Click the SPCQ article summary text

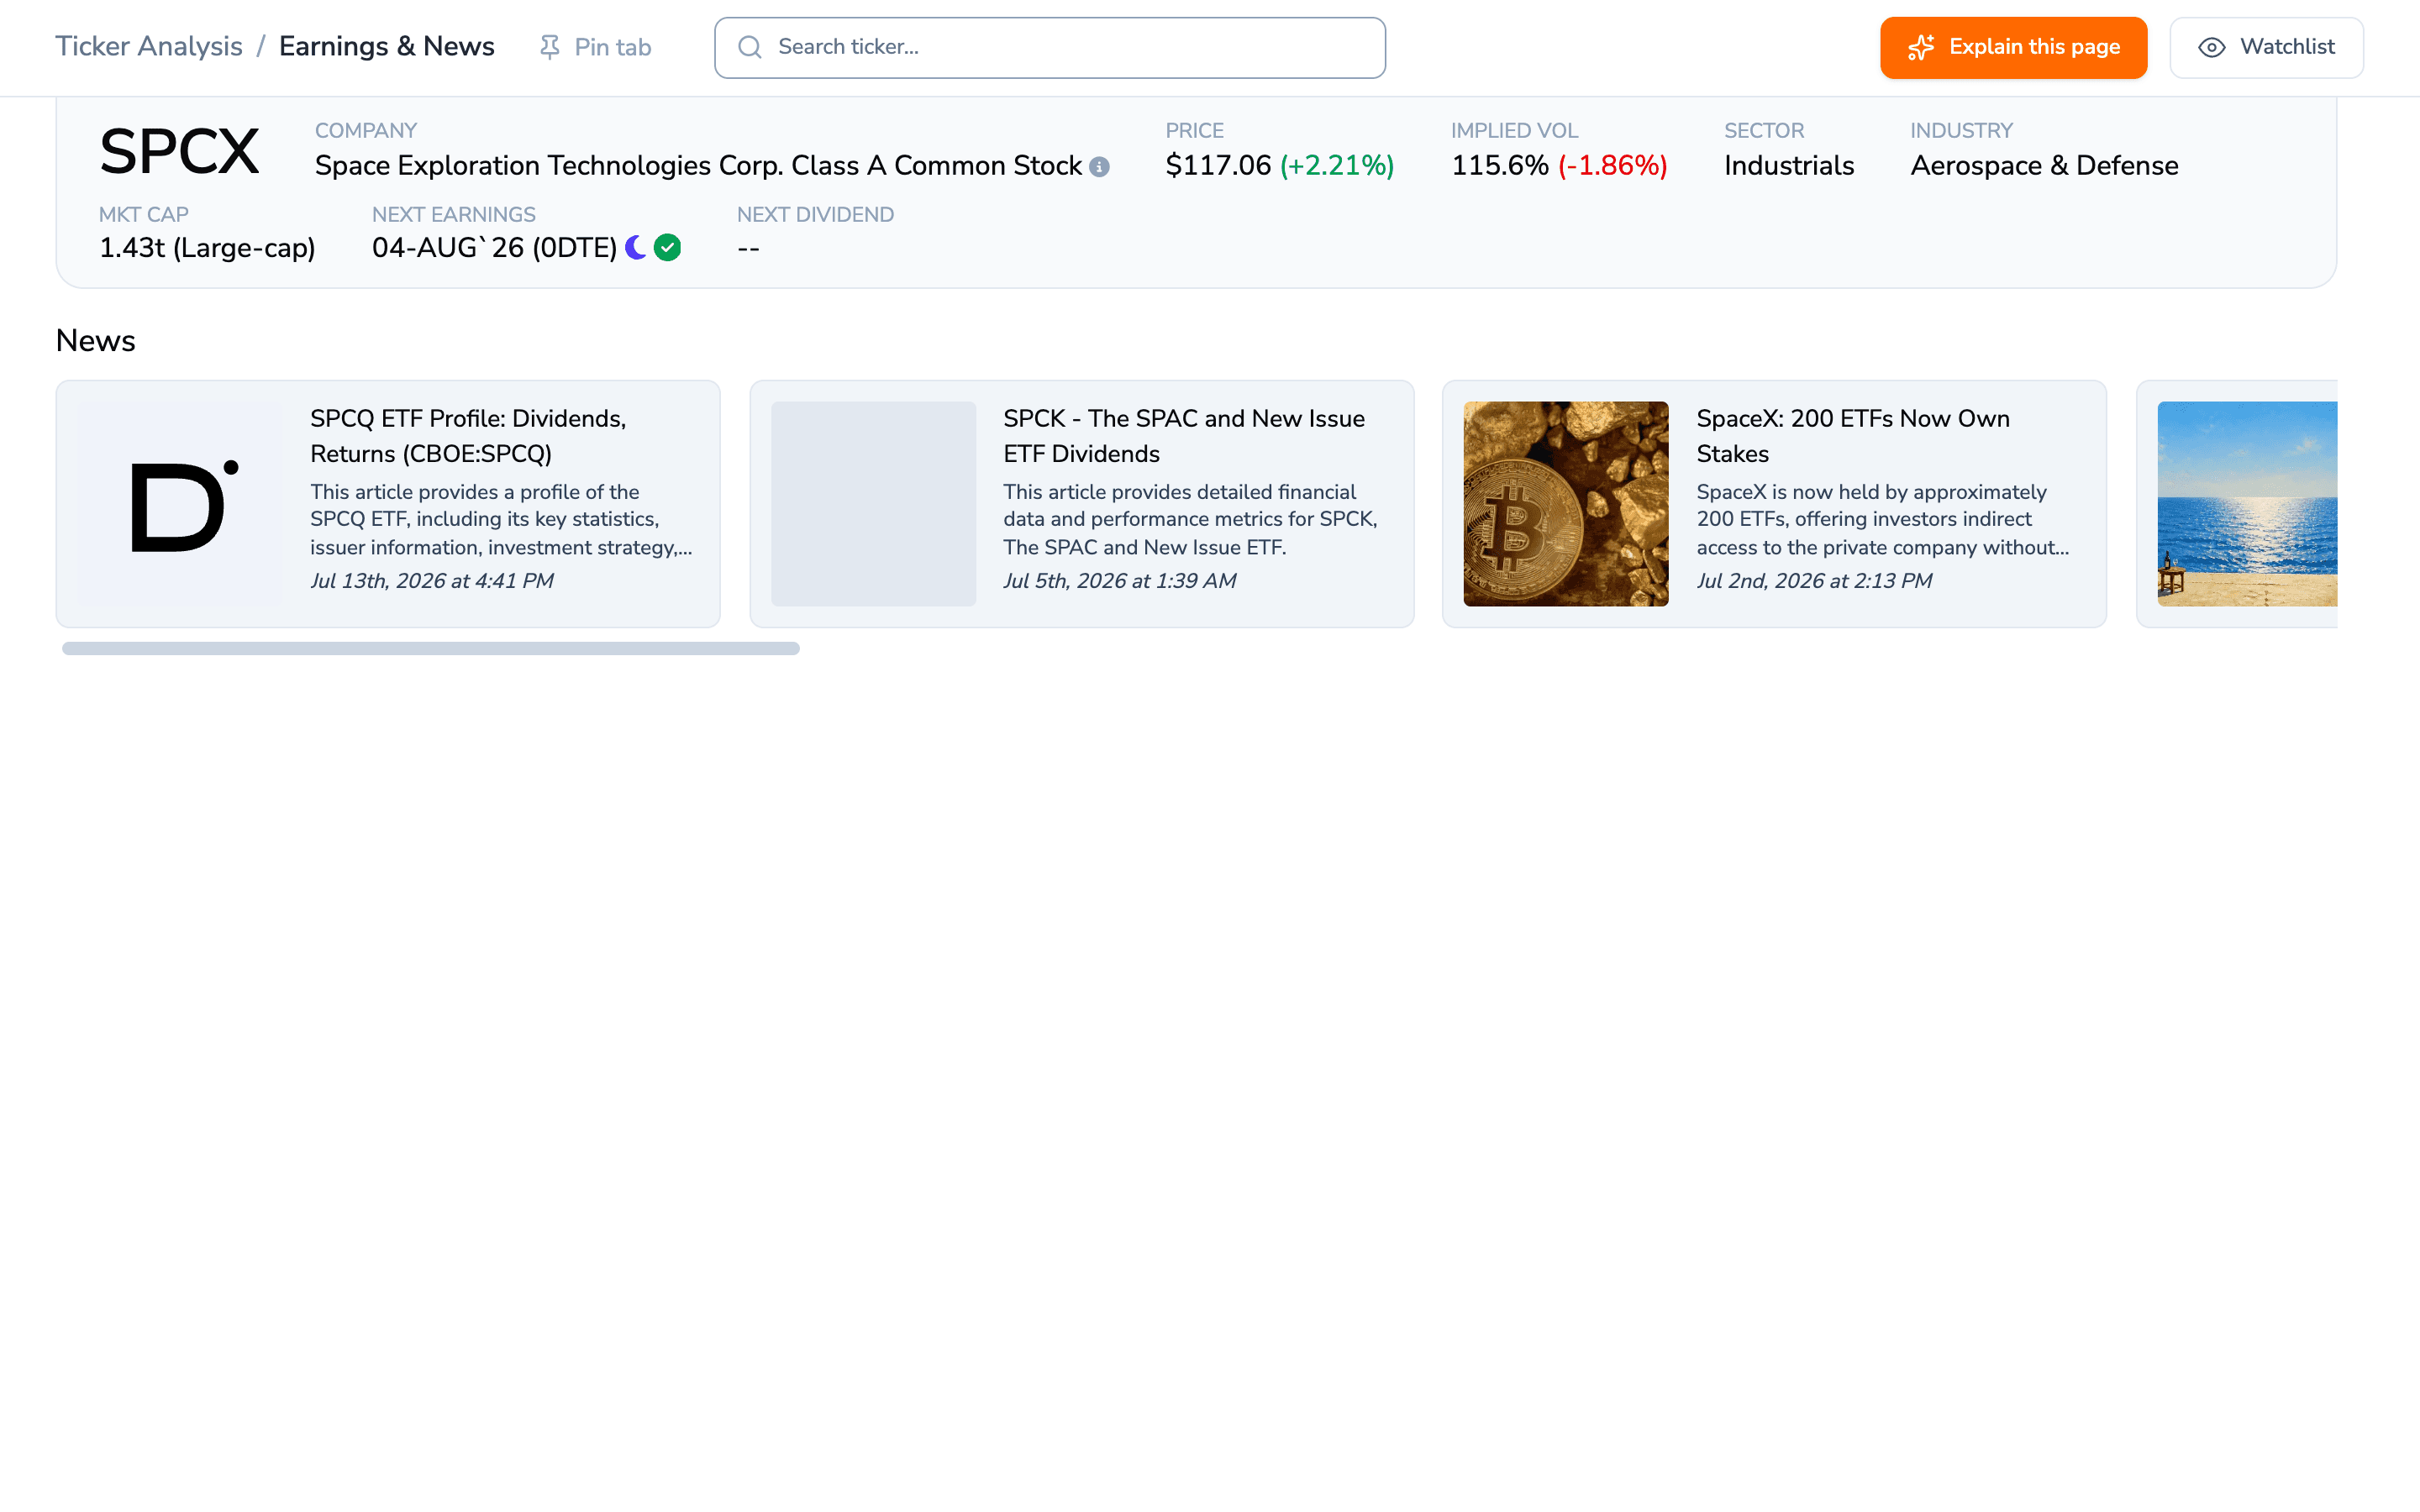pos(501,520)
